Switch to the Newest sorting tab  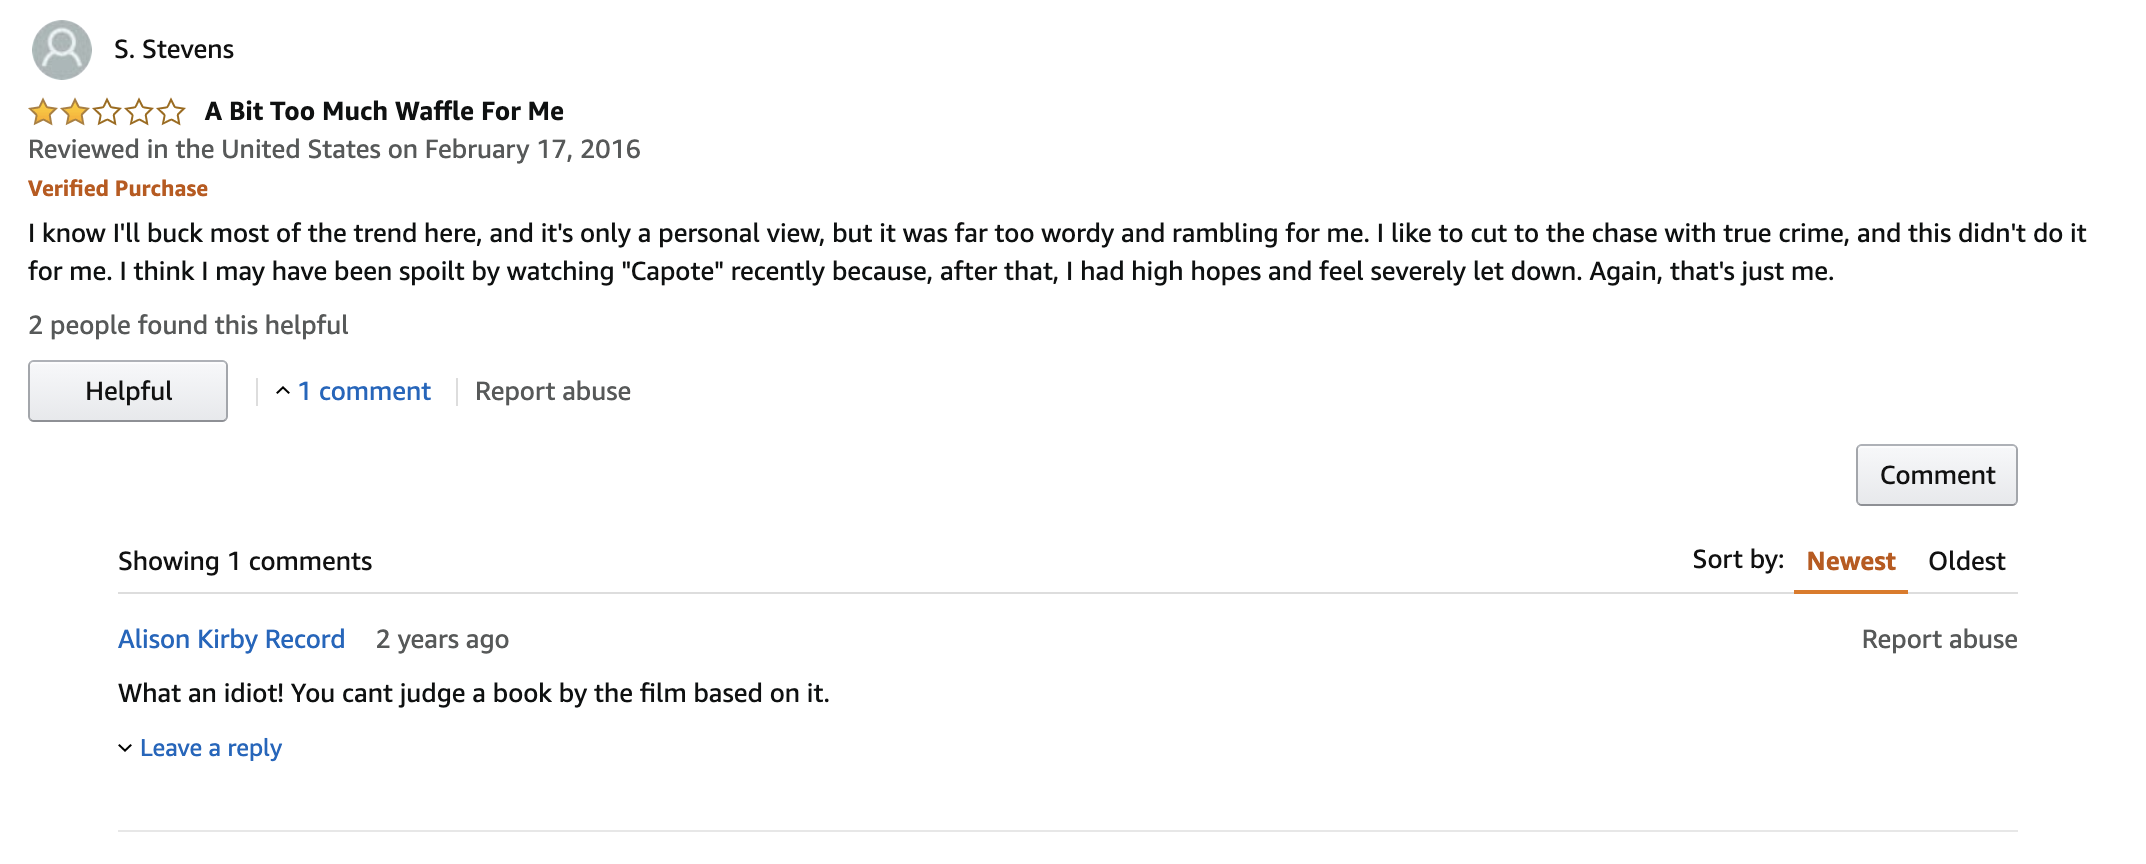(1849, 561)
